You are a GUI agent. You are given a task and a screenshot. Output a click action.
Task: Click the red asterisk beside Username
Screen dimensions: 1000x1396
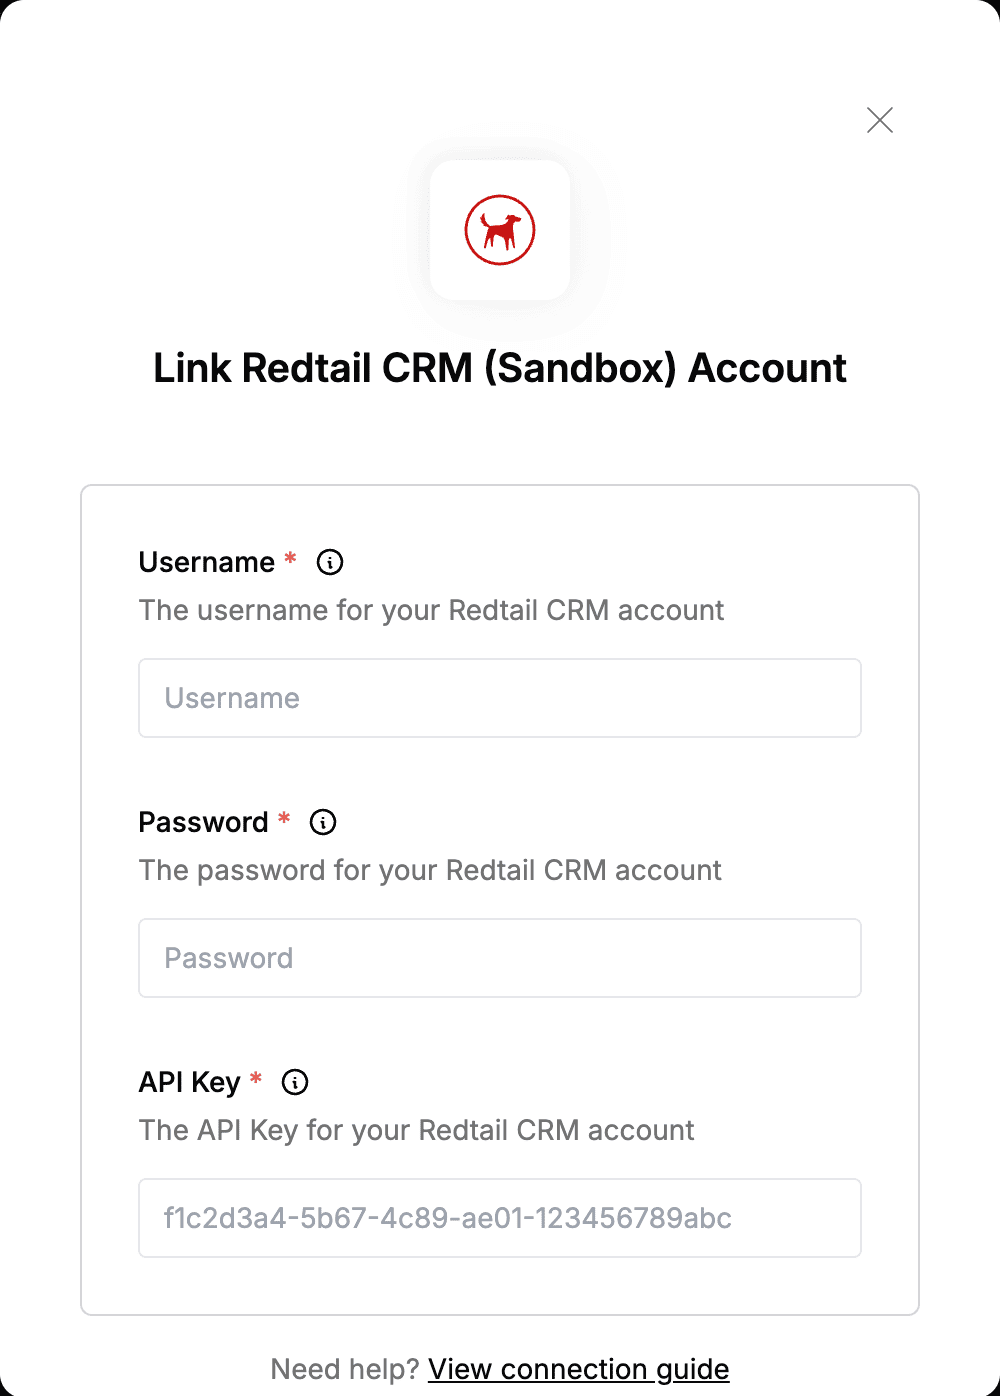(290, 558)
